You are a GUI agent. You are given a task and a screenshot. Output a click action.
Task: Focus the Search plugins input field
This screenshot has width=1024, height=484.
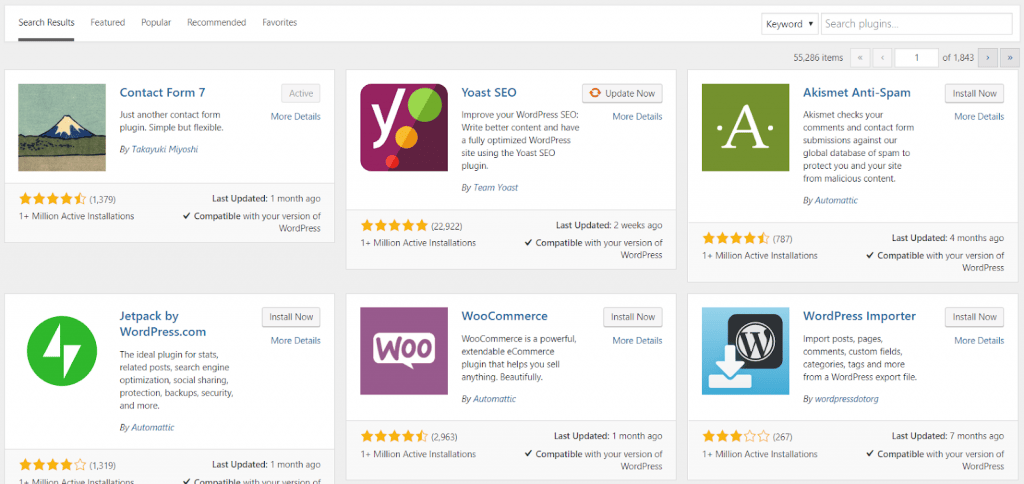917,24
